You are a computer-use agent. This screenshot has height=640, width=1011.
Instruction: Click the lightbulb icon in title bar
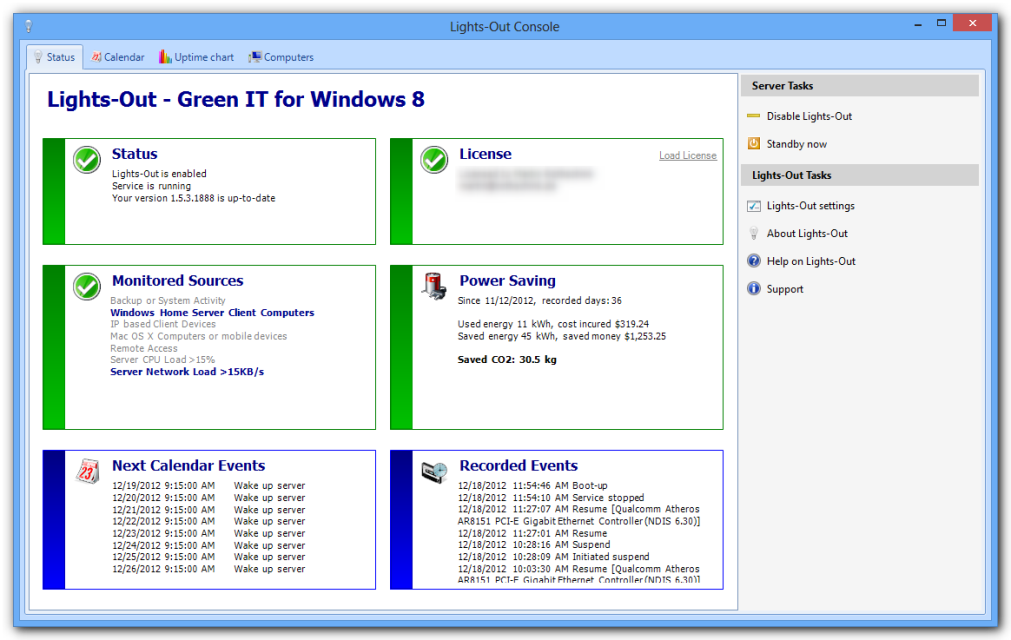(x=28, y=26)
